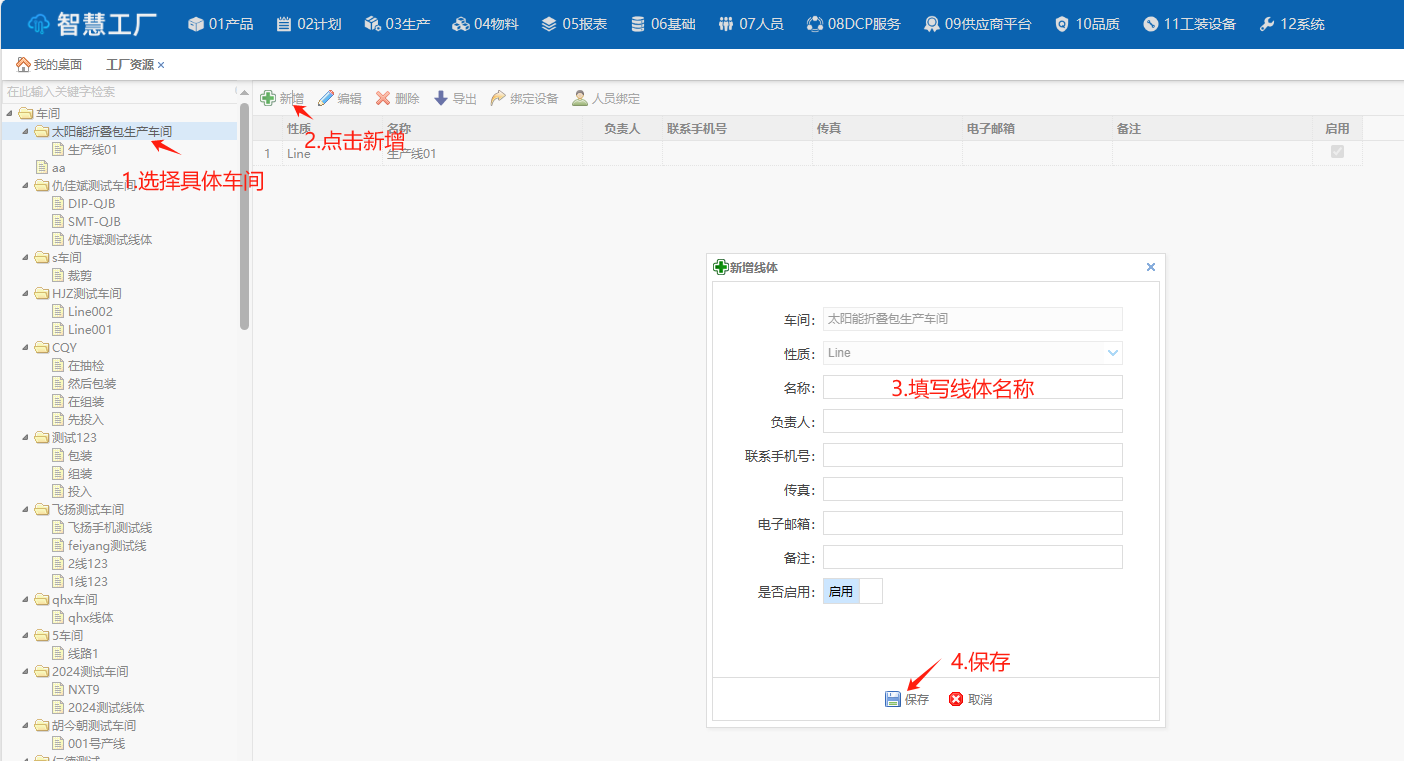Toggle the 是否启用 switch in dialog
The width and height of the screenshot is (1404, 761).
(853, 591)
